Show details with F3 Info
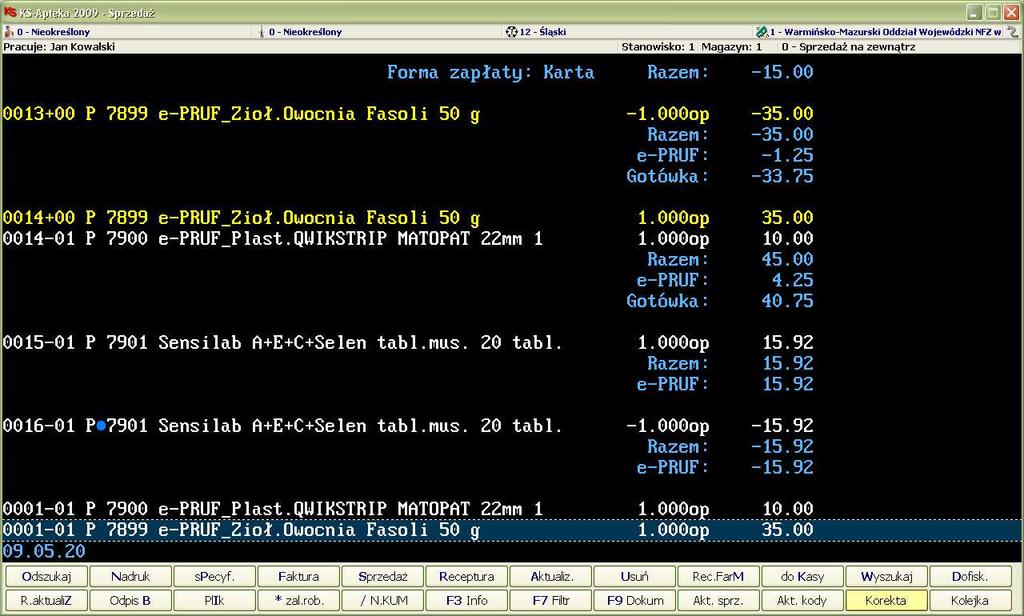1024x616 pixels. (466, 600)
